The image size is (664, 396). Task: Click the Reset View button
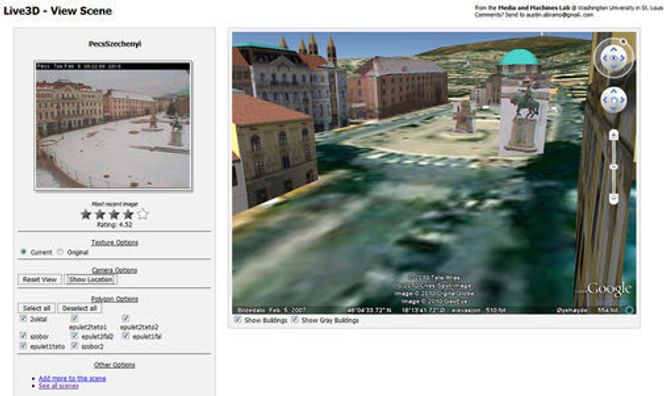click(x=40, y=280)
